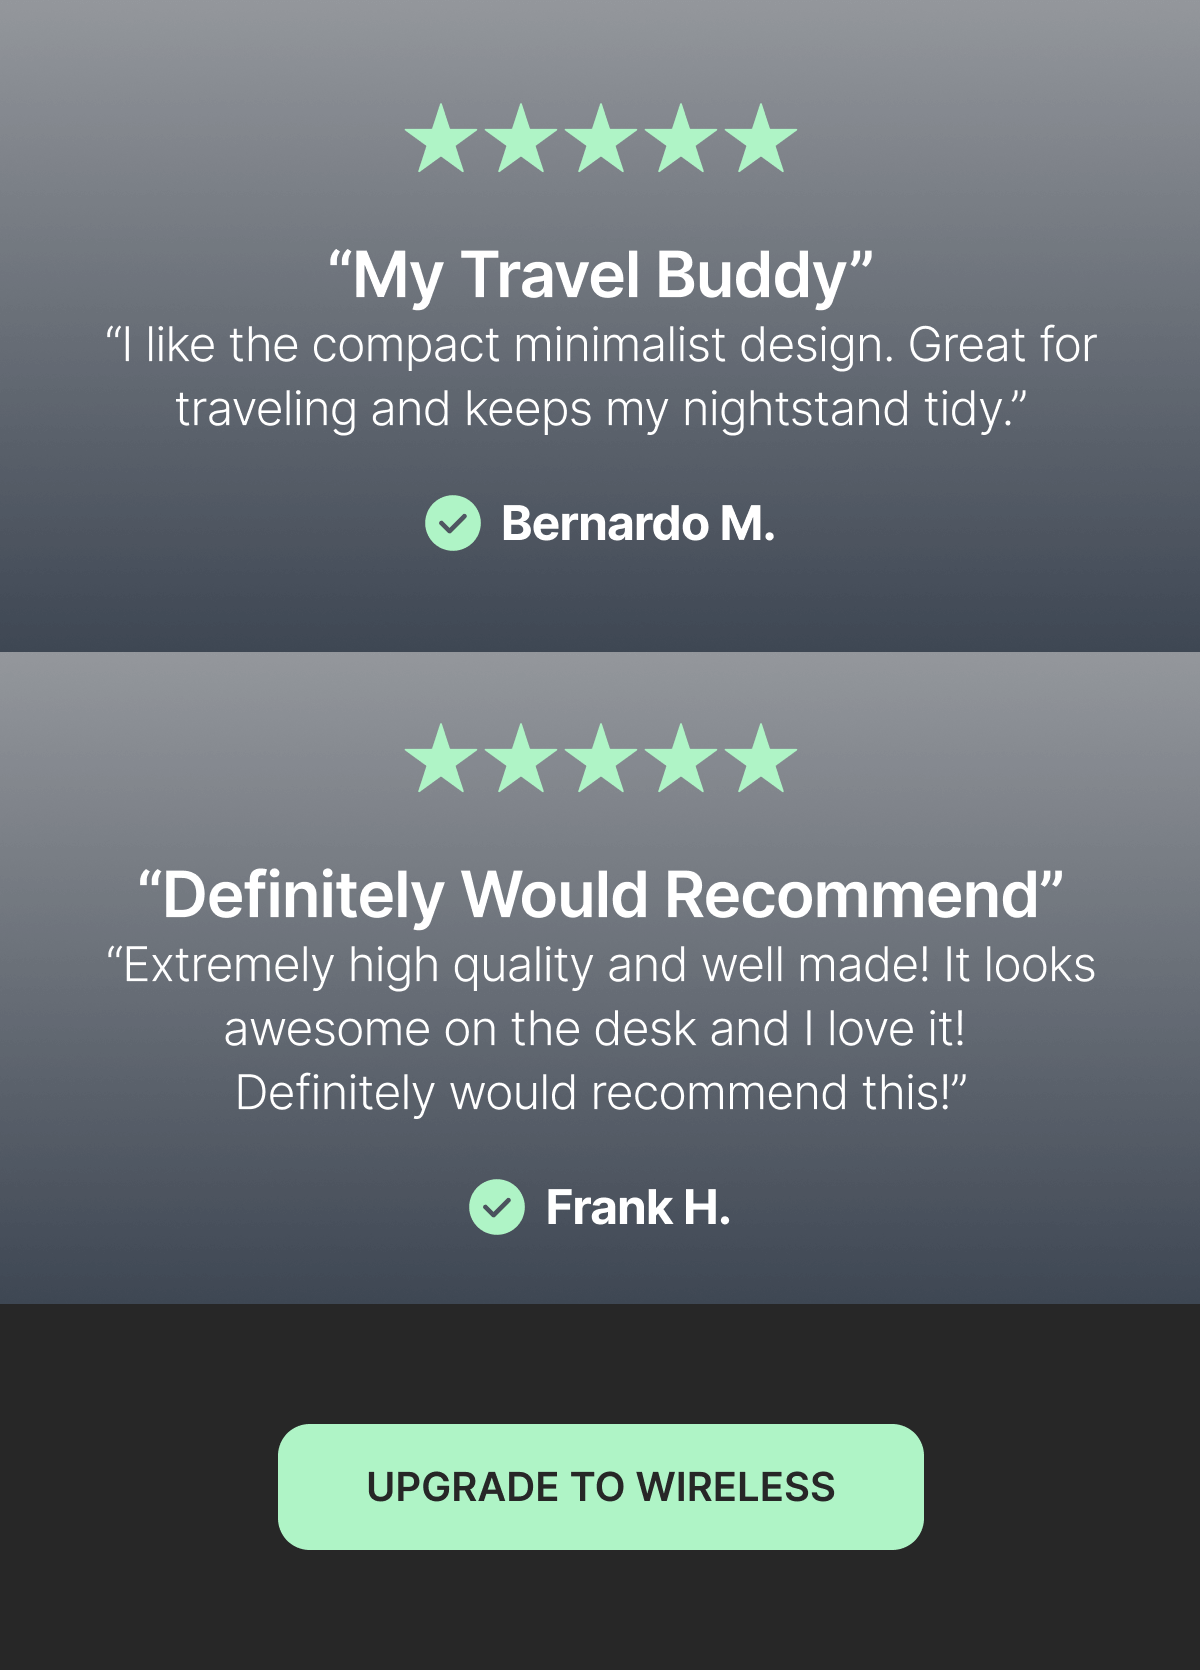Click the fourth star in Frank's review rating

point(681,759)
